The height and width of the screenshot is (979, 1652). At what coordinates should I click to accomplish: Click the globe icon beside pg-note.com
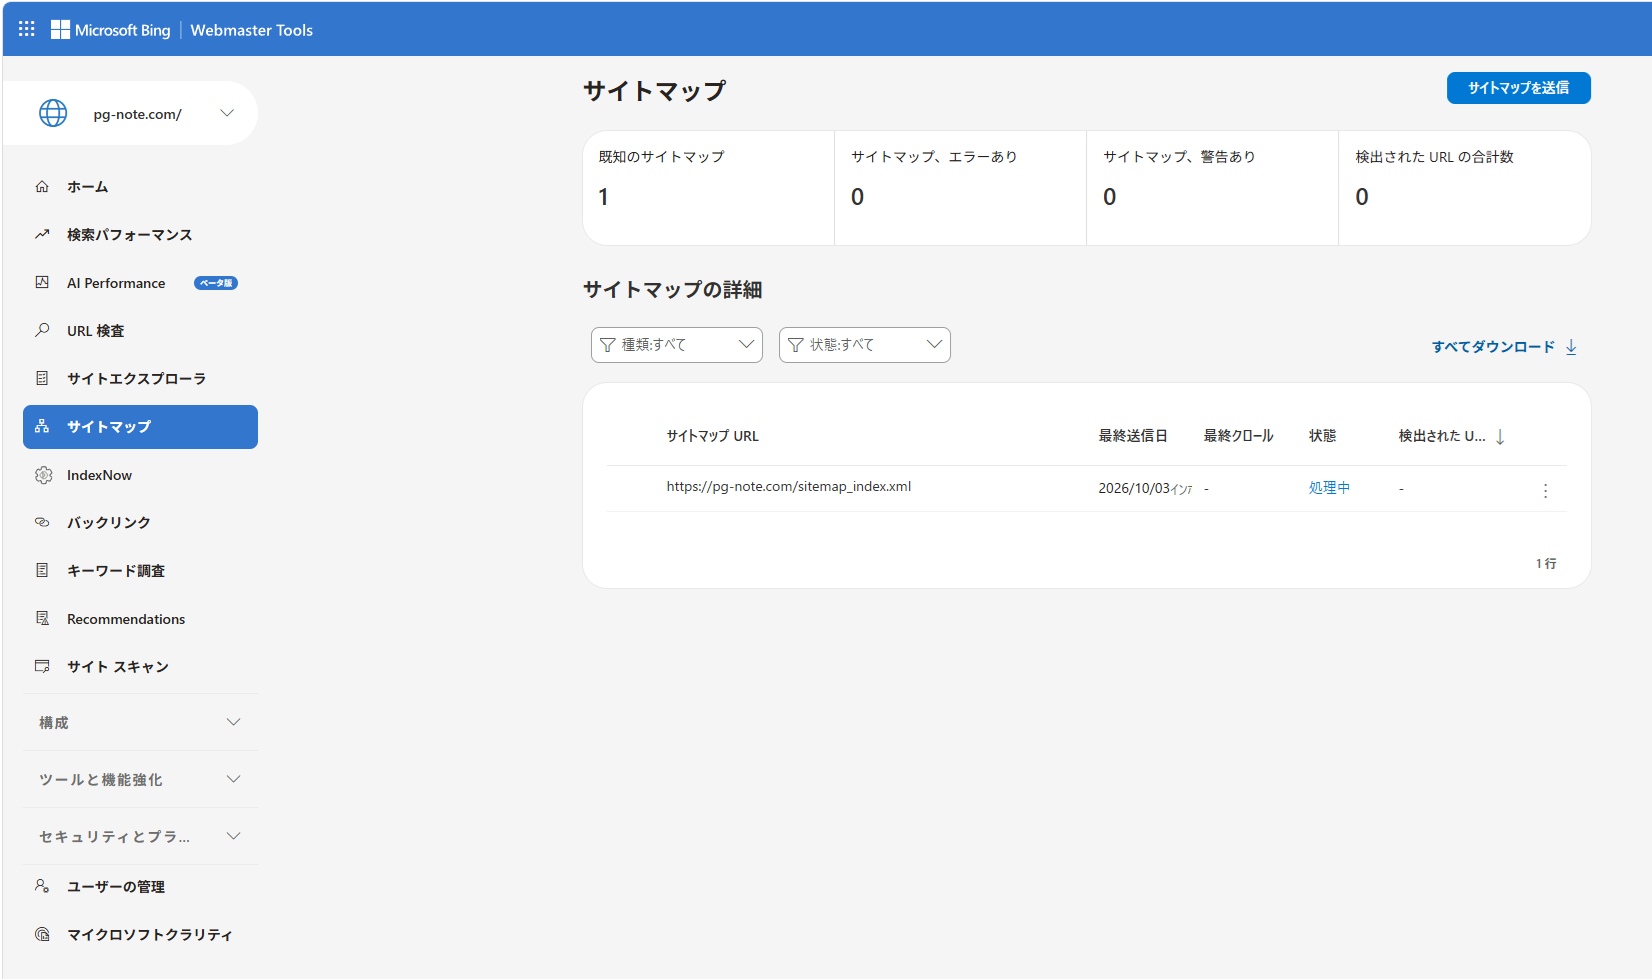(53, 113)
